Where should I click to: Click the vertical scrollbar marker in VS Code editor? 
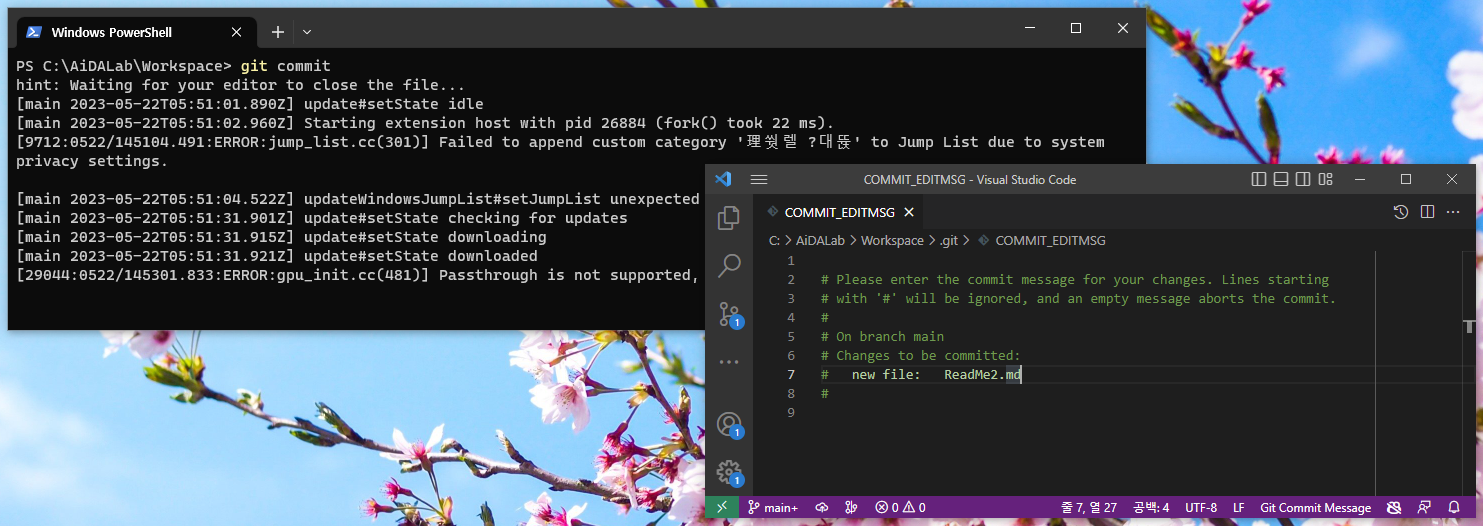coord(1469,326)
